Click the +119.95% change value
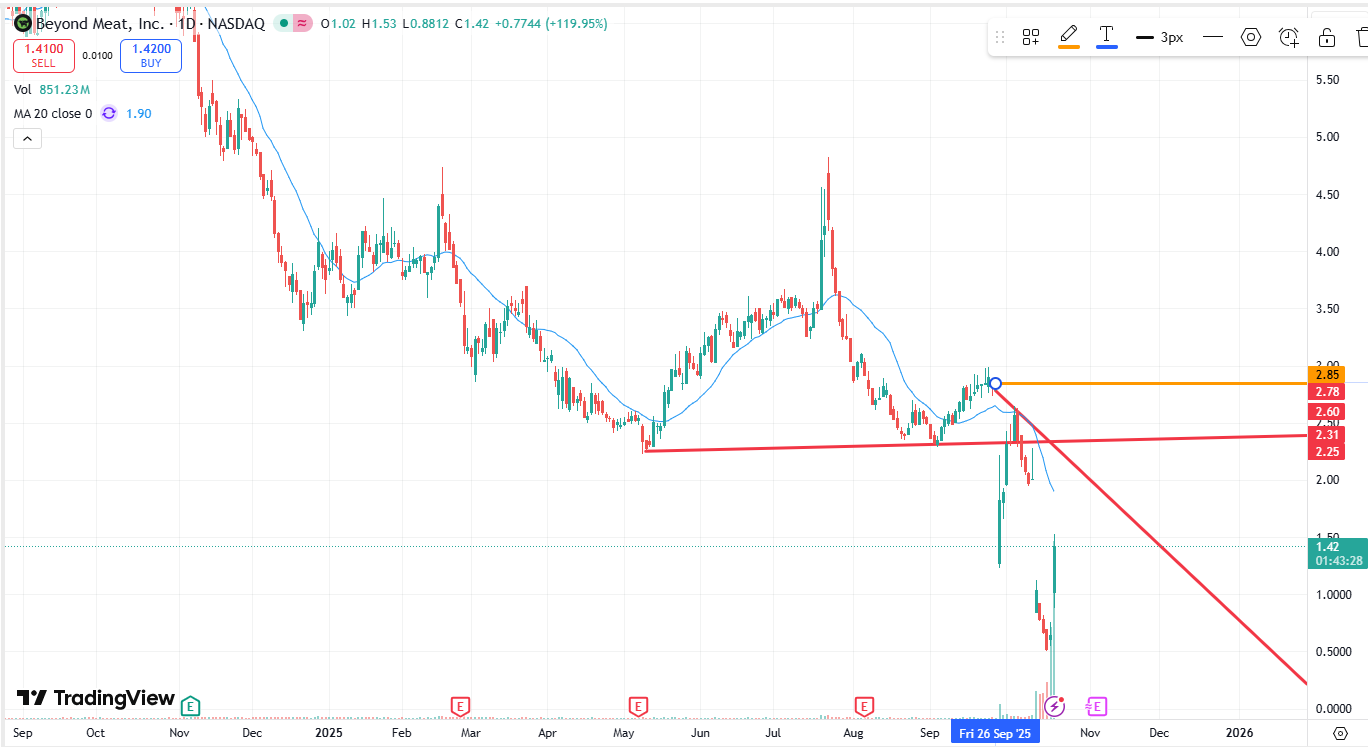This screenshot has width=1368, height=747. click(577, 23)
